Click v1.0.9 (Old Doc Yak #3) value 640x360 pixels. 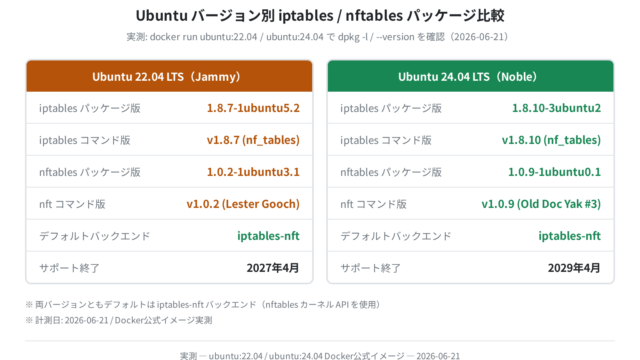tap(541, 204)
